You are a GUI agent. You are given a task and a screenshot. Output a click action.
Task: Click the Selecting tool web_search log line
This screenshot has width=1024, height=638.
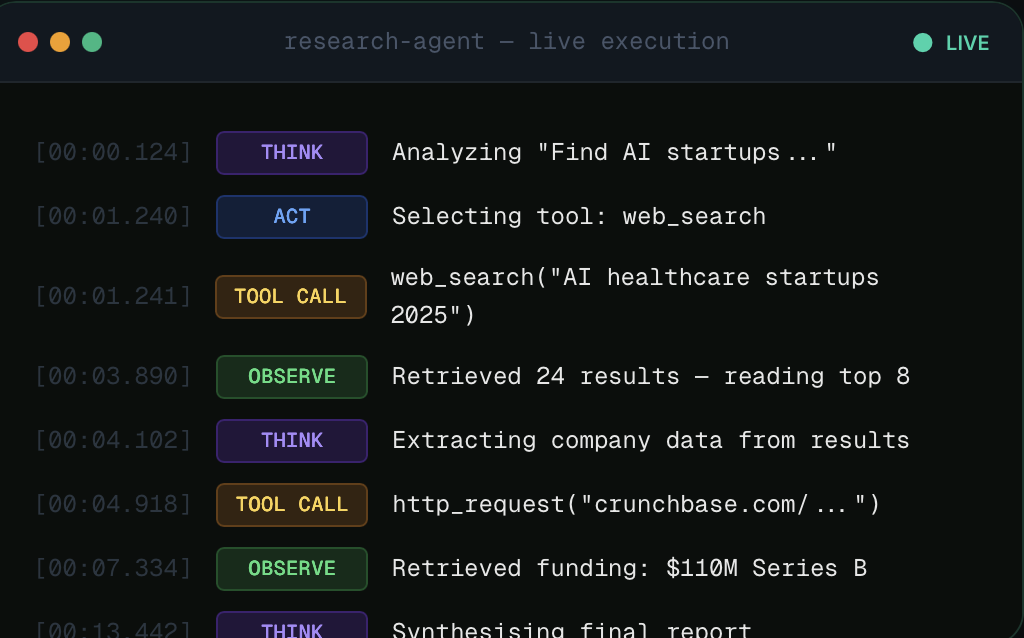[579, 216]
